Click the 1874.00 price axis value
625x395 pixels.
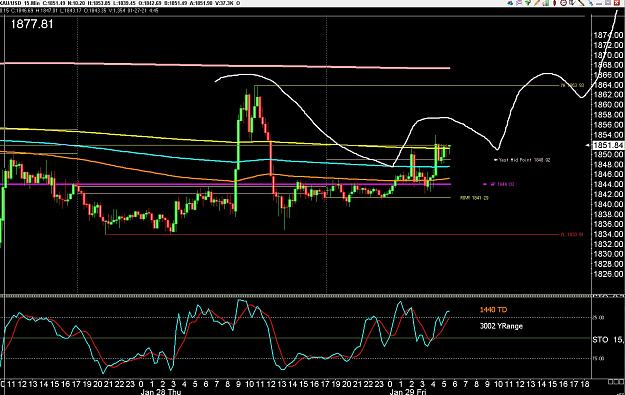(608, 35)
